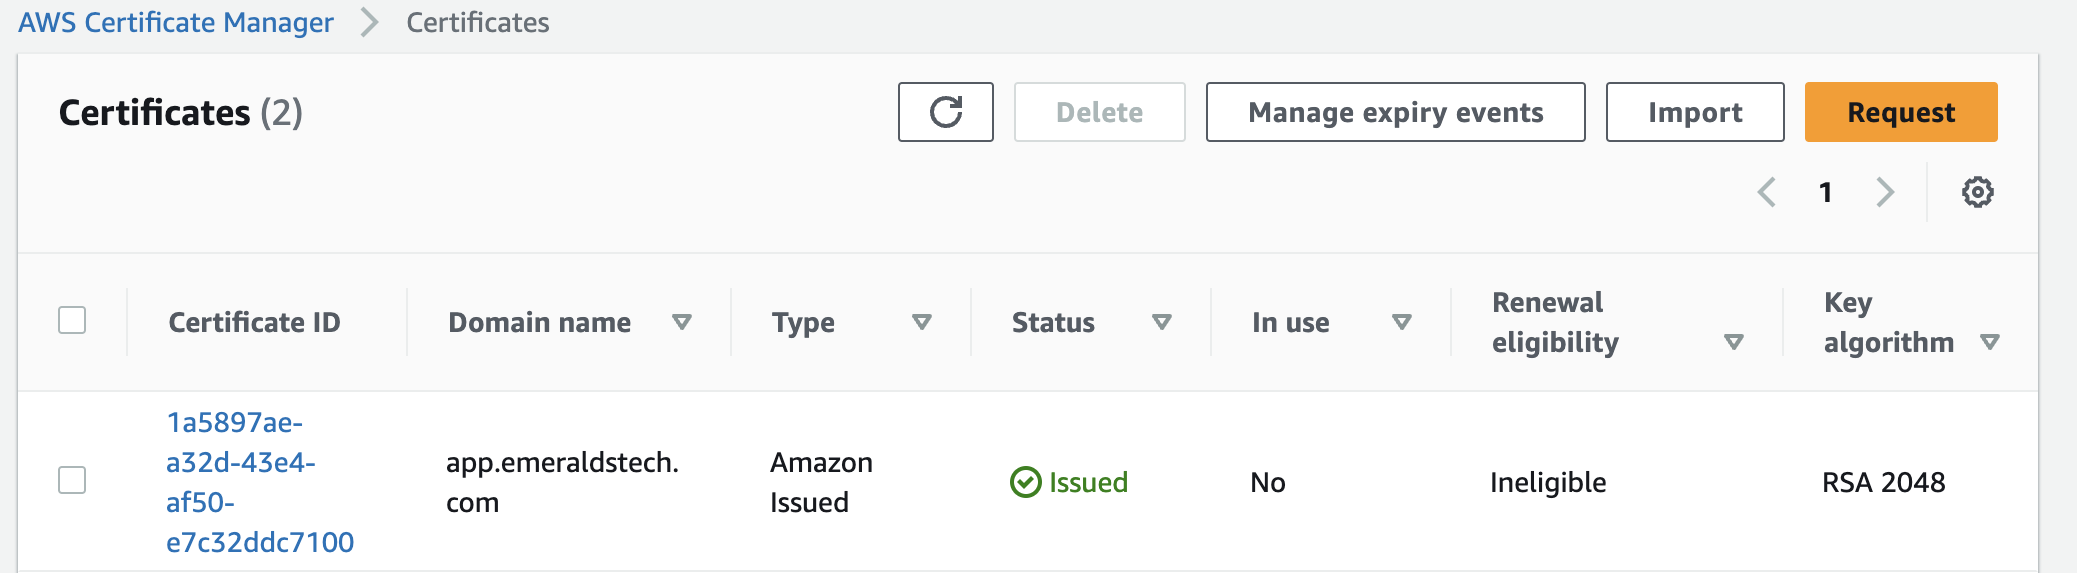Viewport: 2077px width, 573px height.
Task: Open table preferences gear icon
Action: pos(1977,192)
